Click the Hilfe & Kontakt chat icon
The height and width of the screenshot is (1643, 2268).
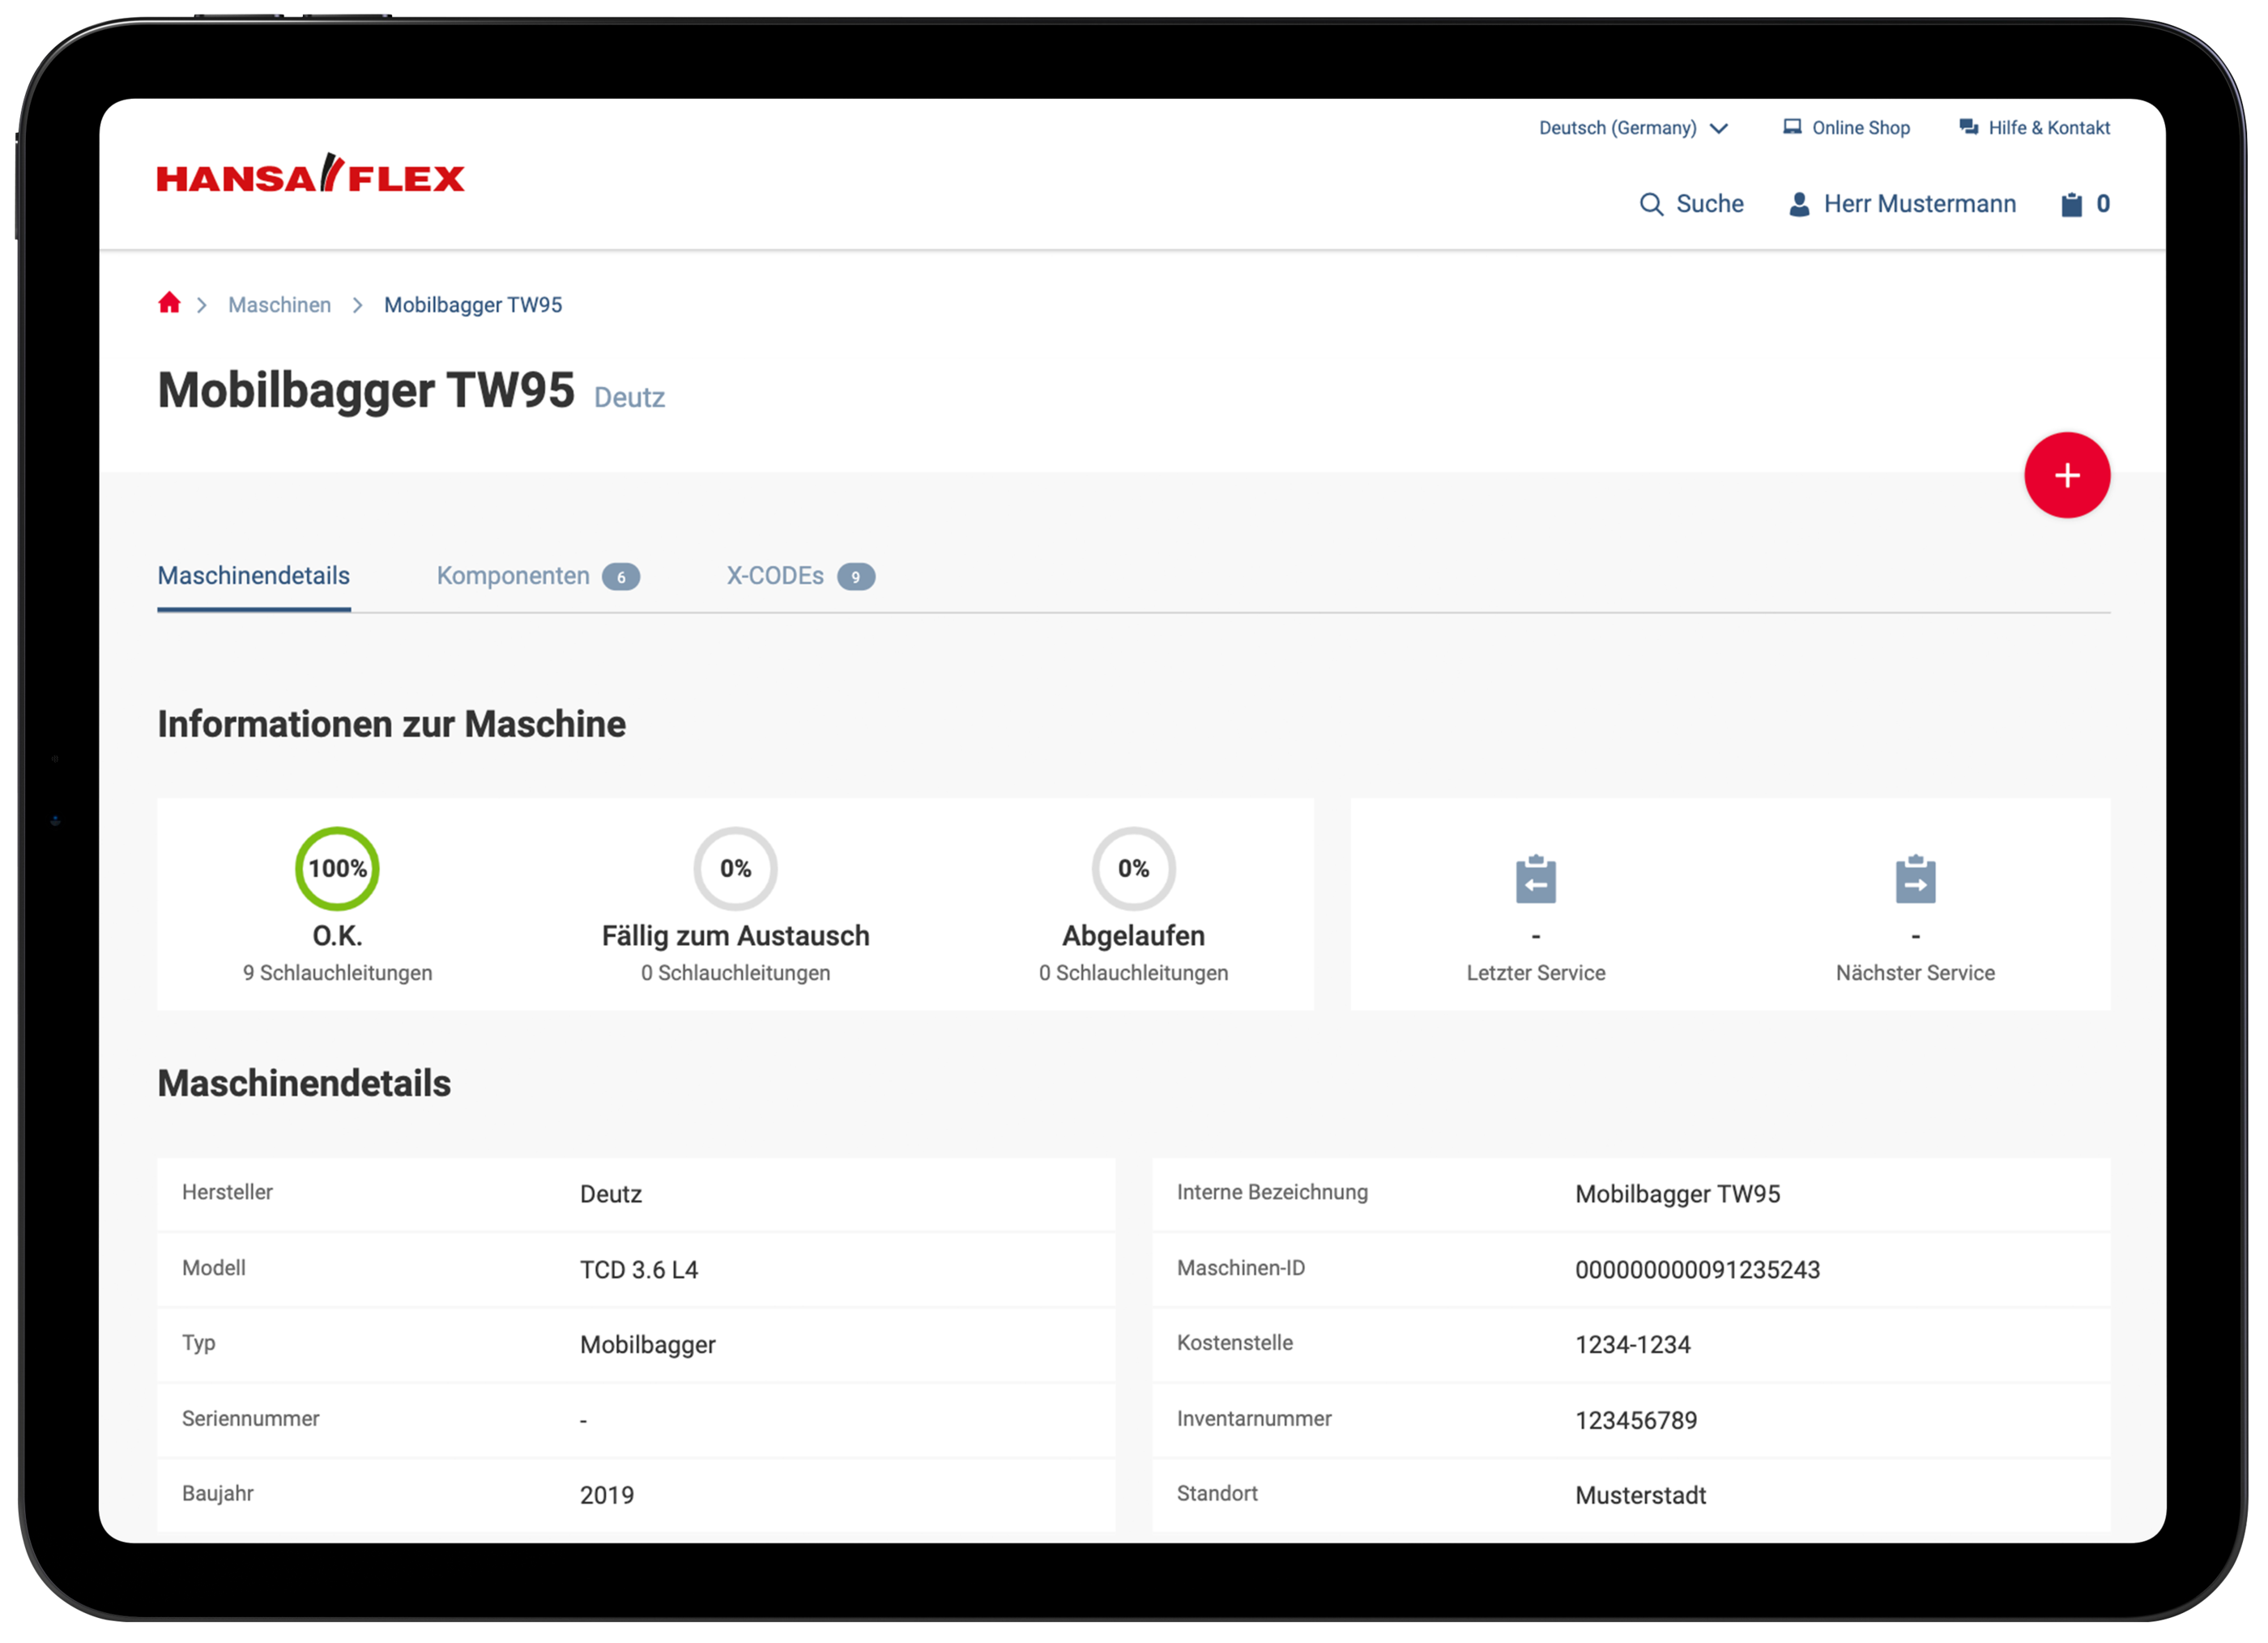(x=1968, y=127)
